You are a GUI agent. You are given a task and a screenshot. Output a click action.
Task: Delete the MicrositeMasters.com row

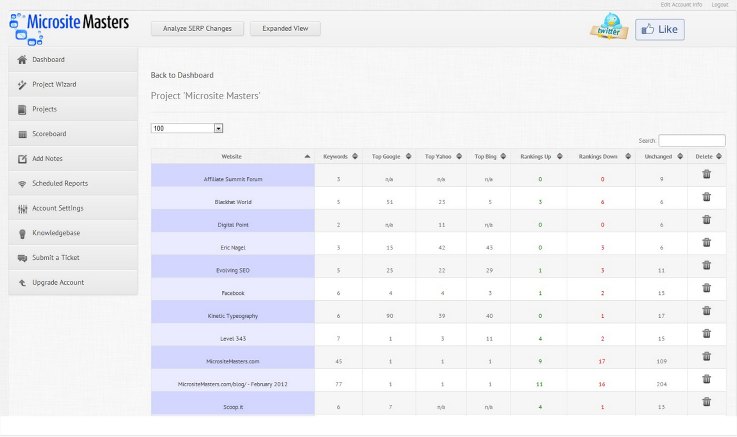[706, 356]
